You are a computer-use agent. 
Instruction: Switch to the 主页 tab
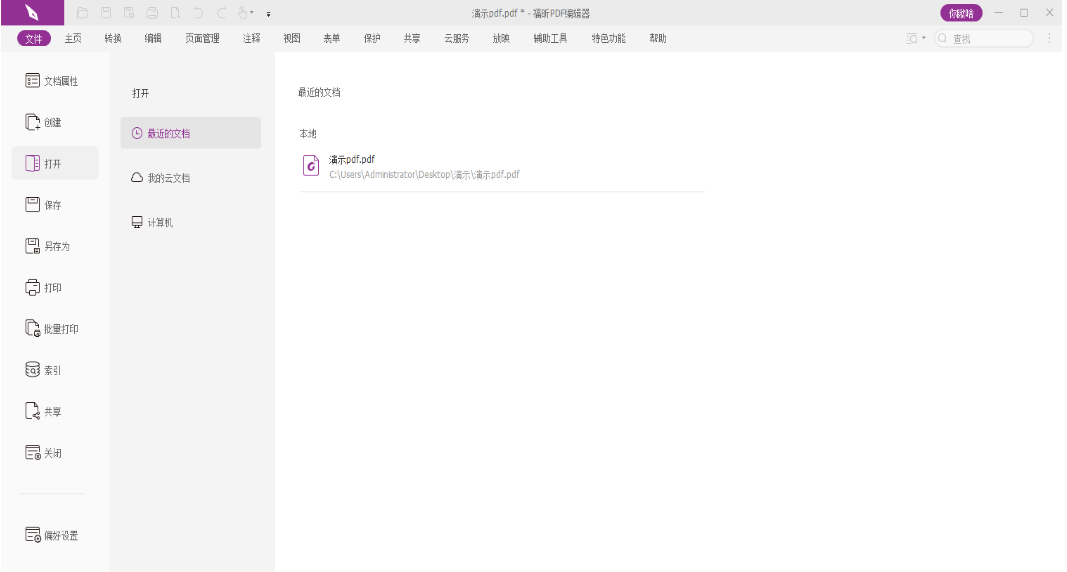tap(73, 39)
